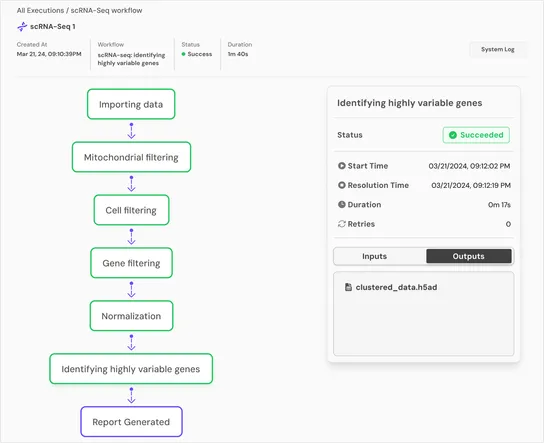
Task: Click the Retries refresh icon
Action: pyautogui.click(x=342, y=224)
